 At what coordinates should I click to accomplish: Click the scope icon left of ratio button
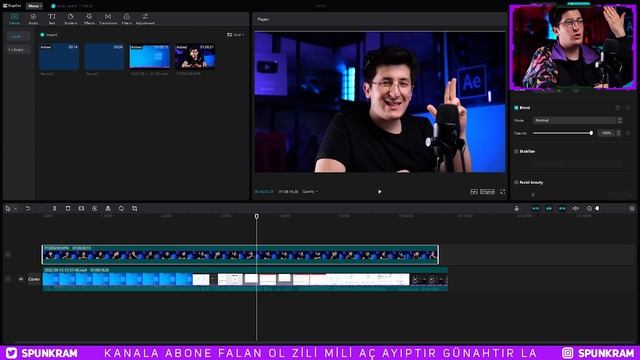pyautogui.click(x=473, y=191)
